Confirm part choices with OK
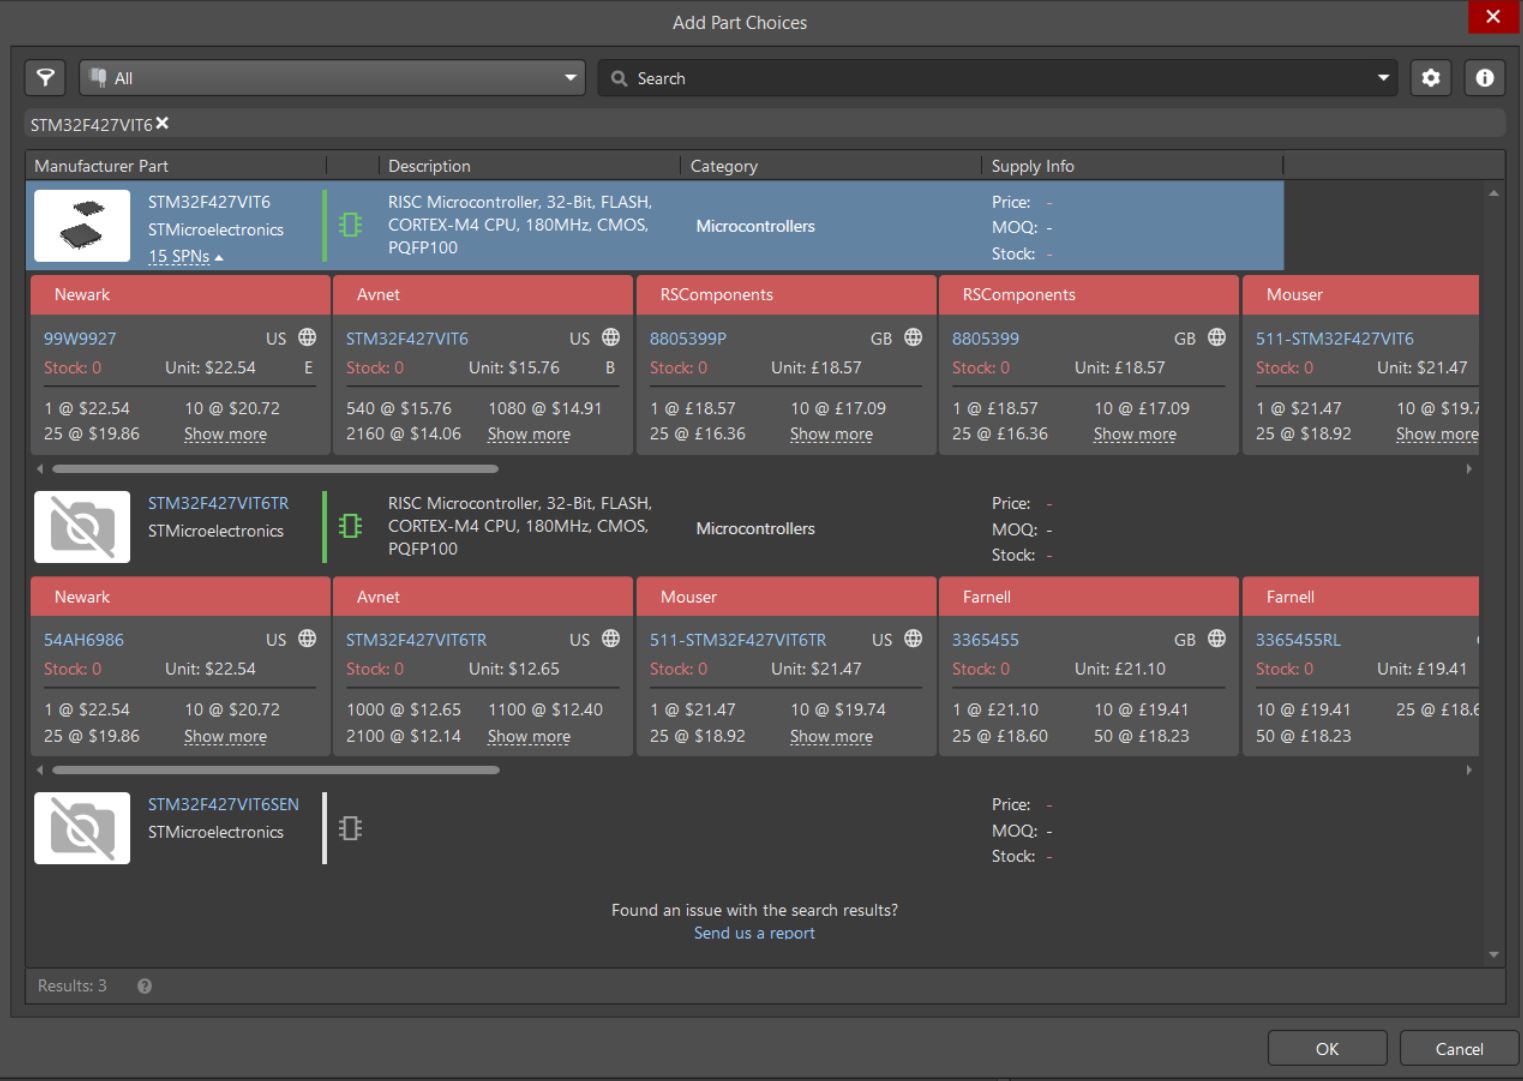Viewport: 1523px width, 1081px height. pos(1327,1048)
